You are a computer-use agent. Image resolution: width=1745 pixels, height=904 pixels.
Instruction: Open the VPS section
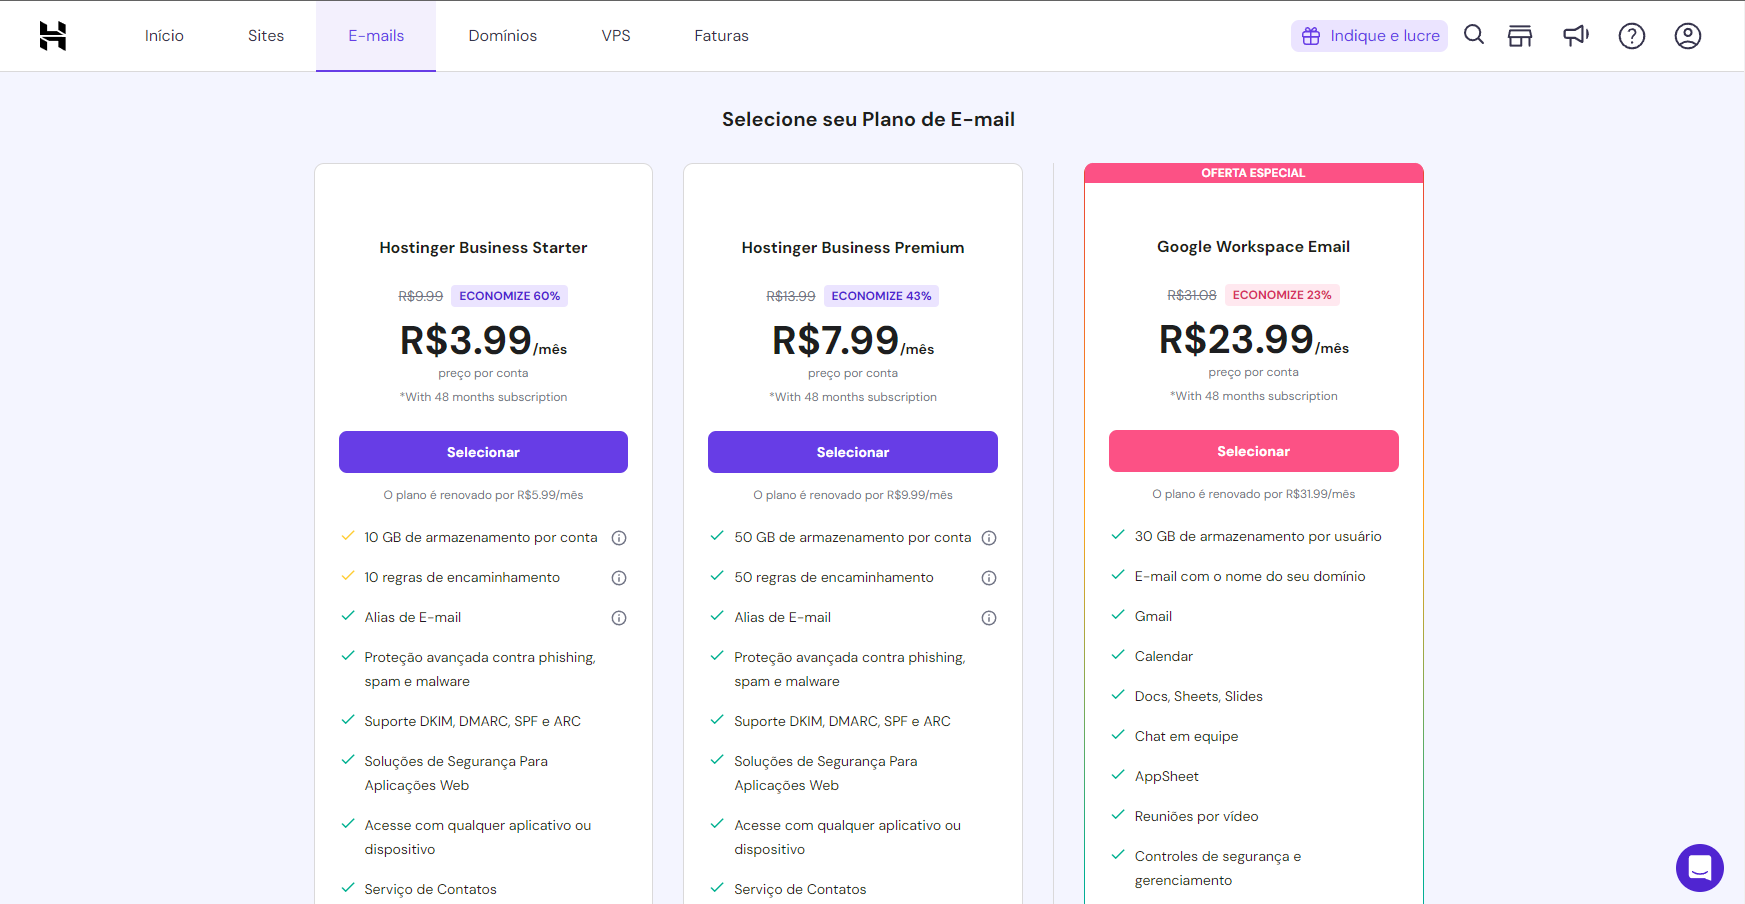click(616, 36)
